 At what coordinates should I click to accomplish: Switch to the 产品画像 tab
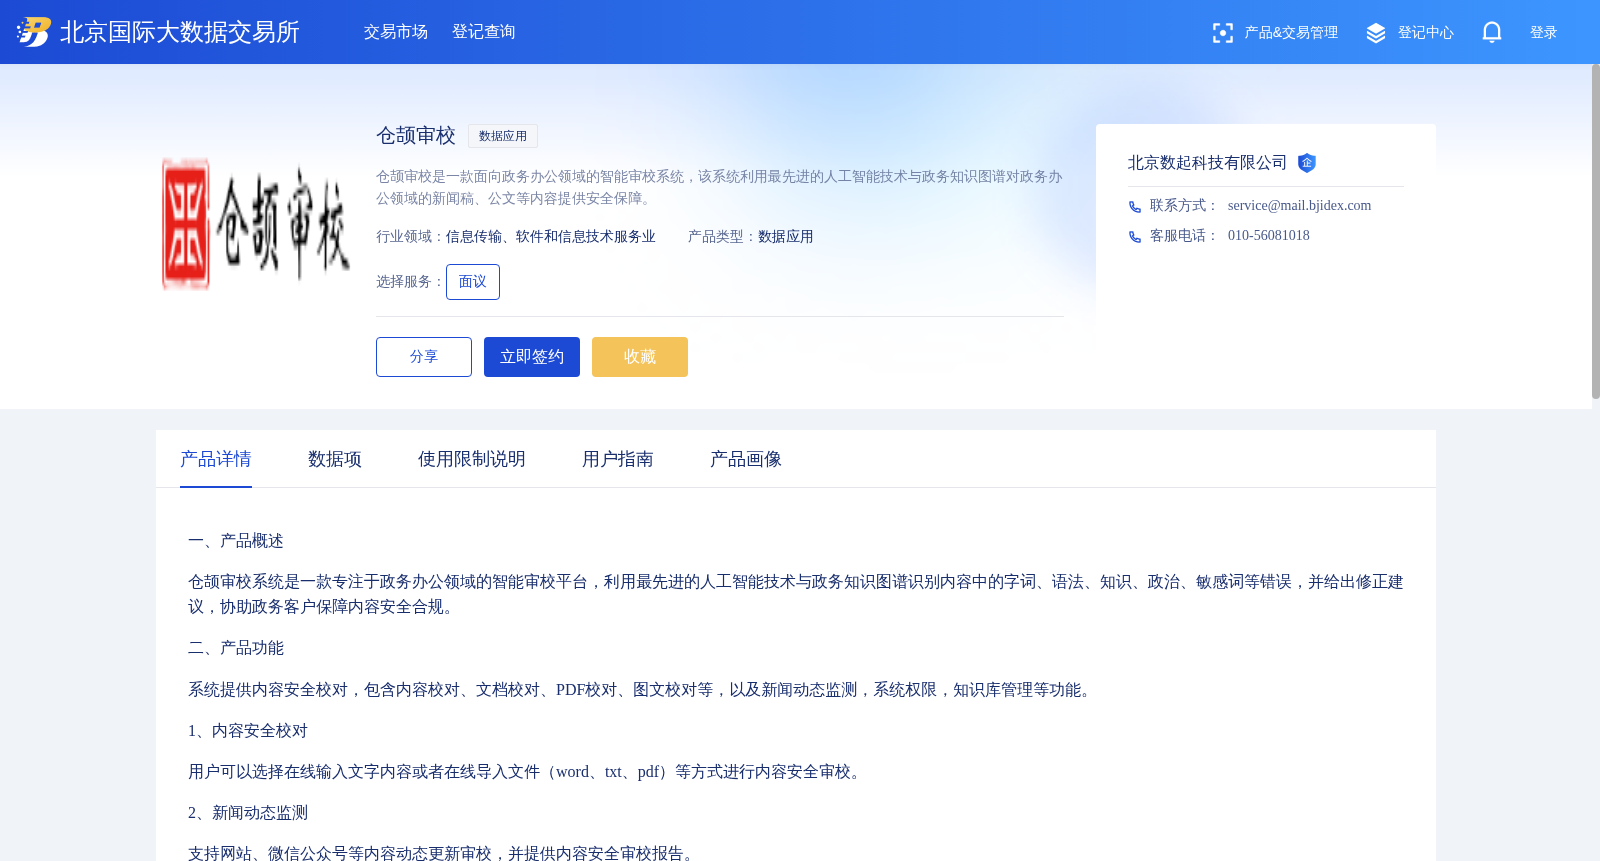click(x=746, y=459)
